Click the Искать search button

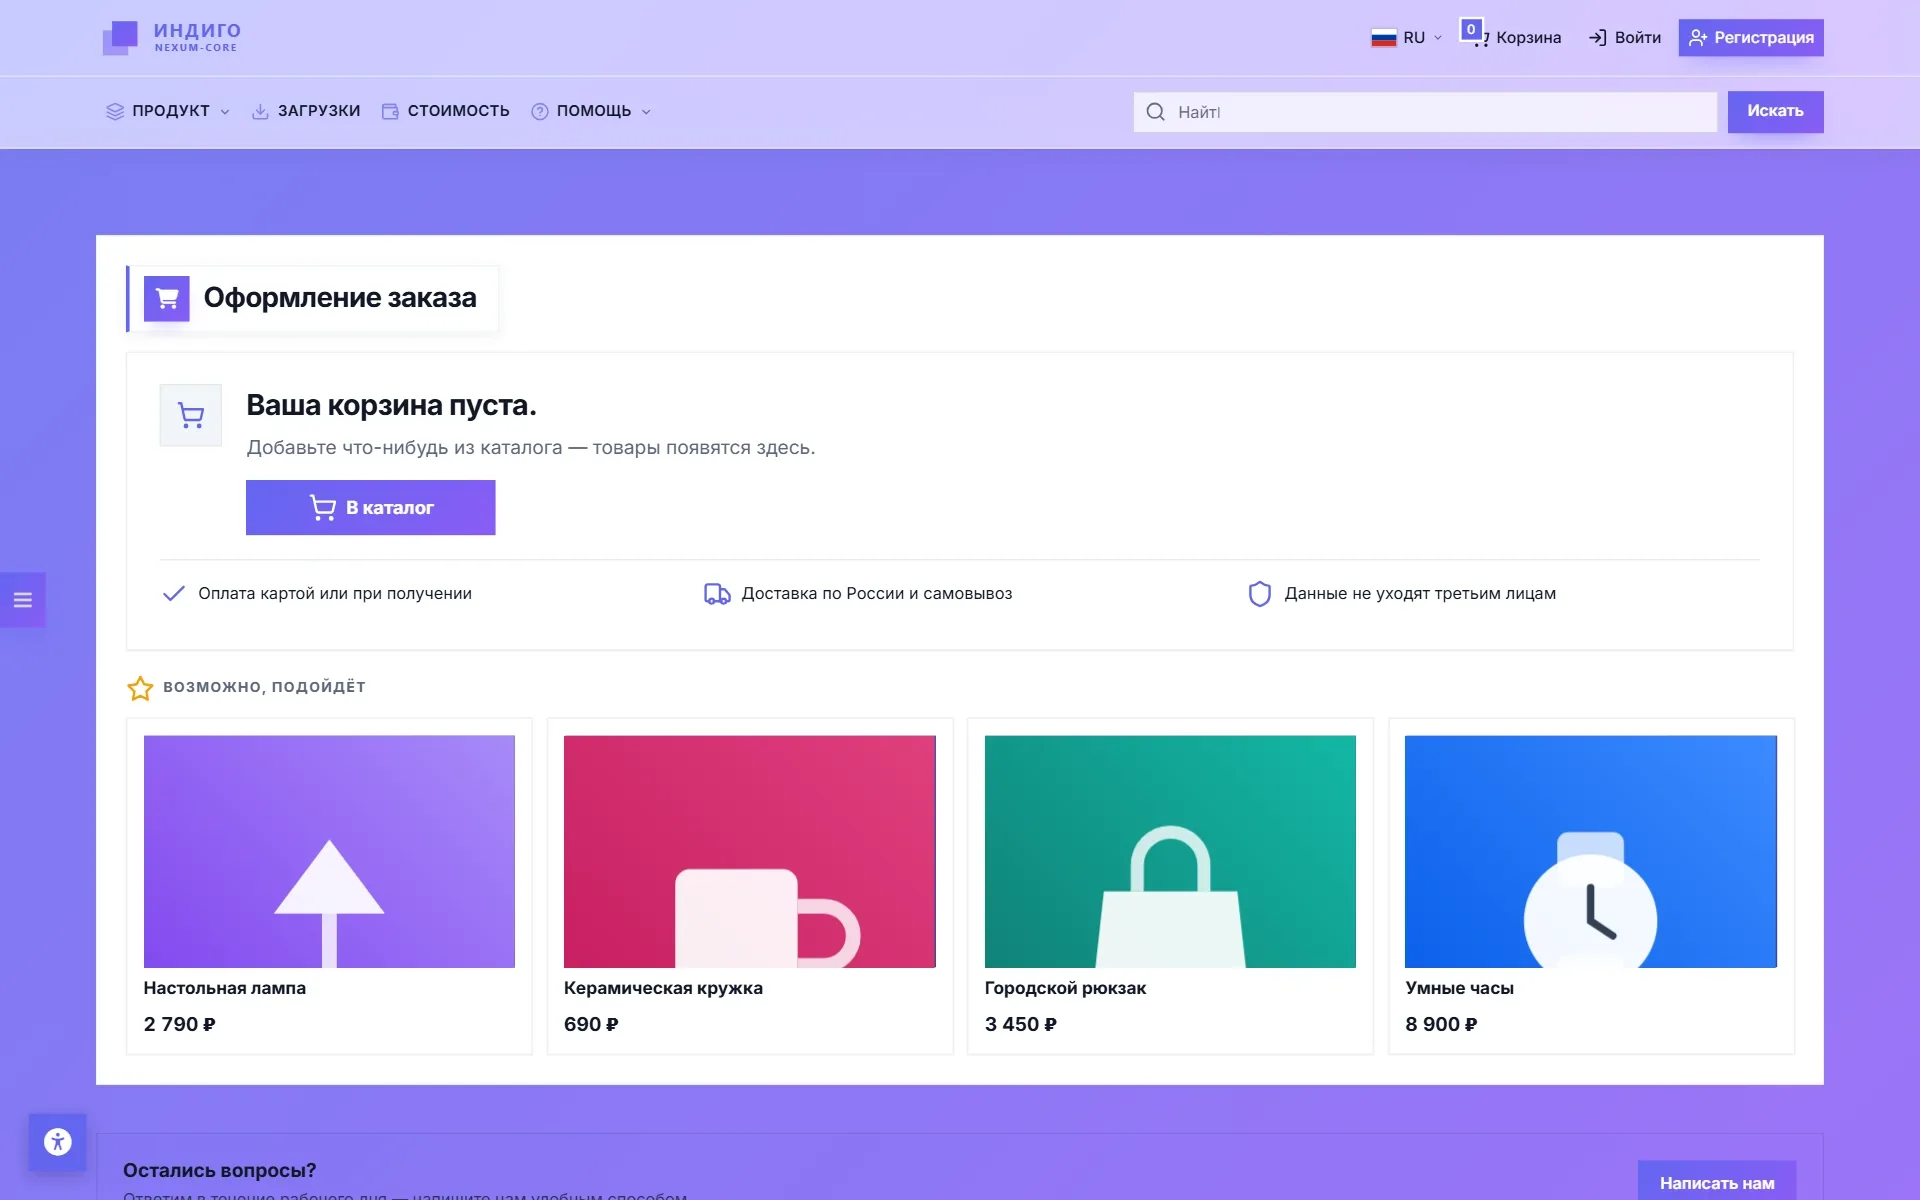pos(1776,111)
